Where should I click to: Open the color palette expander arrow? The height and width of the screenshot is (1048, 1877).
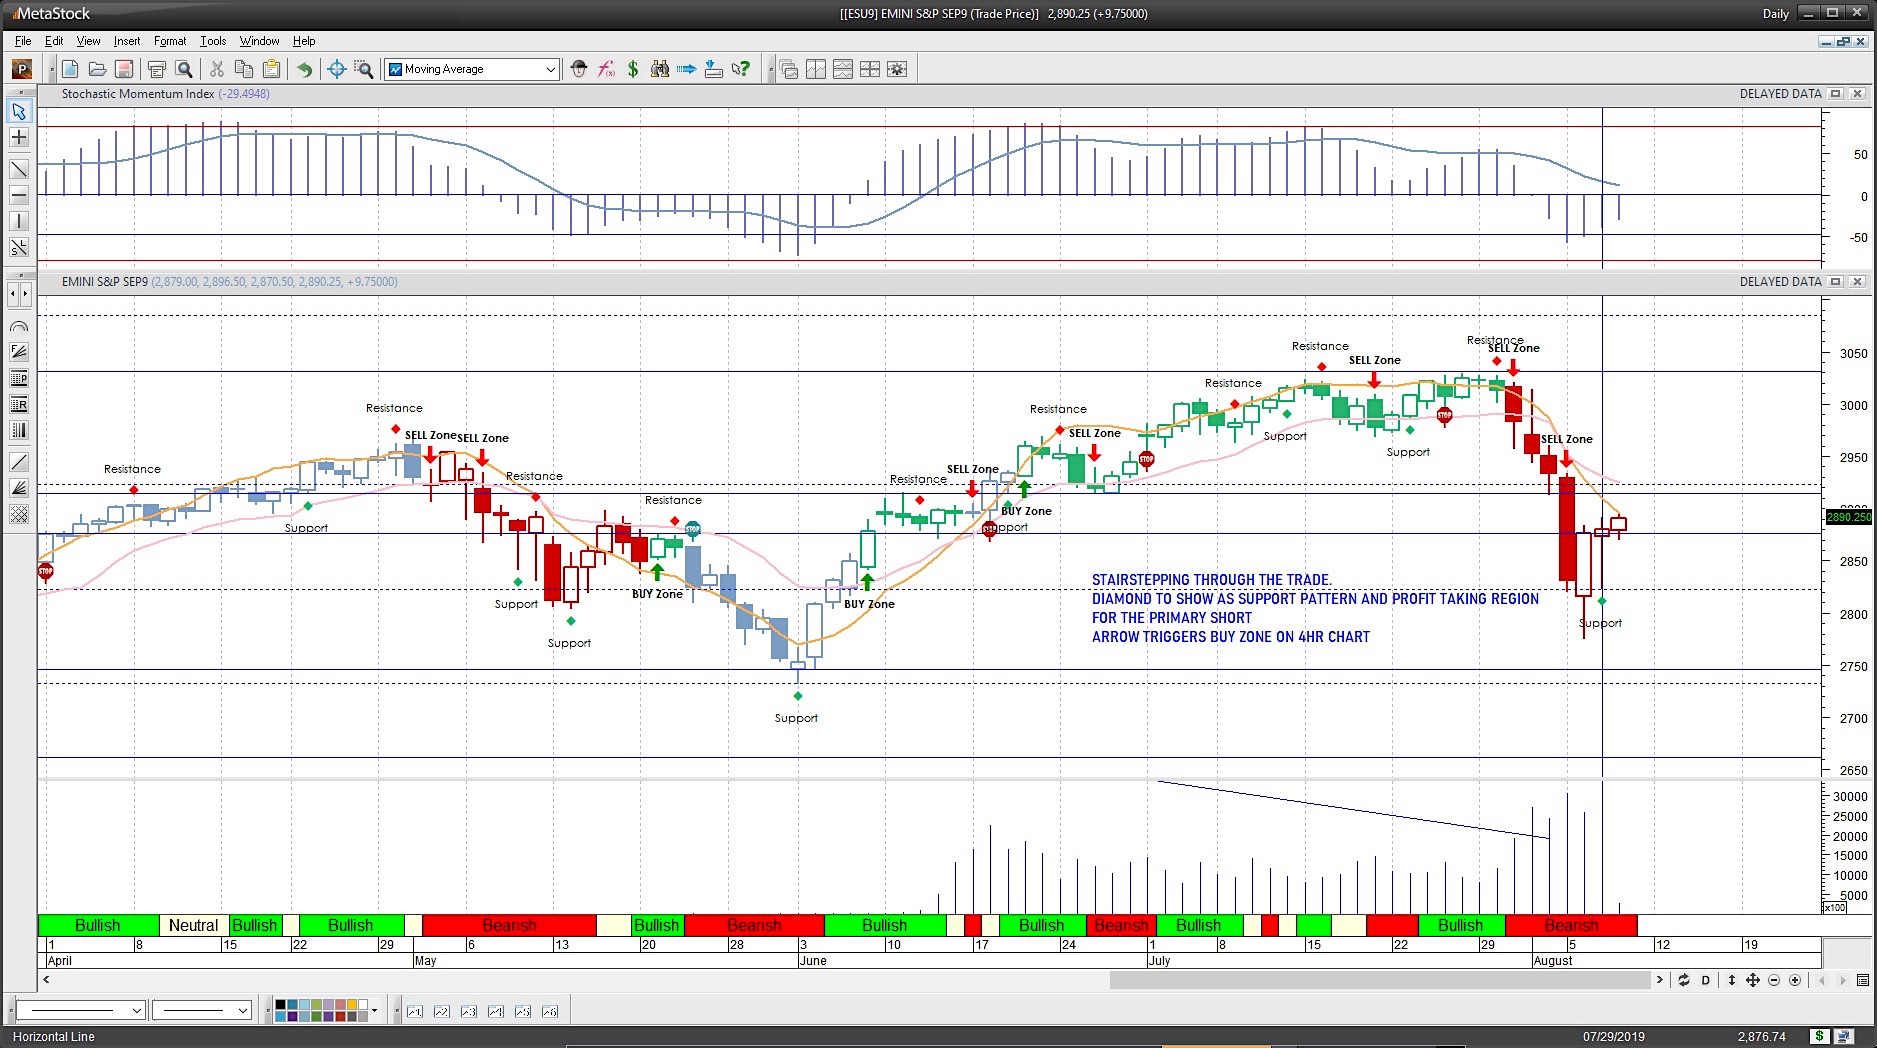coord(374,1011)
